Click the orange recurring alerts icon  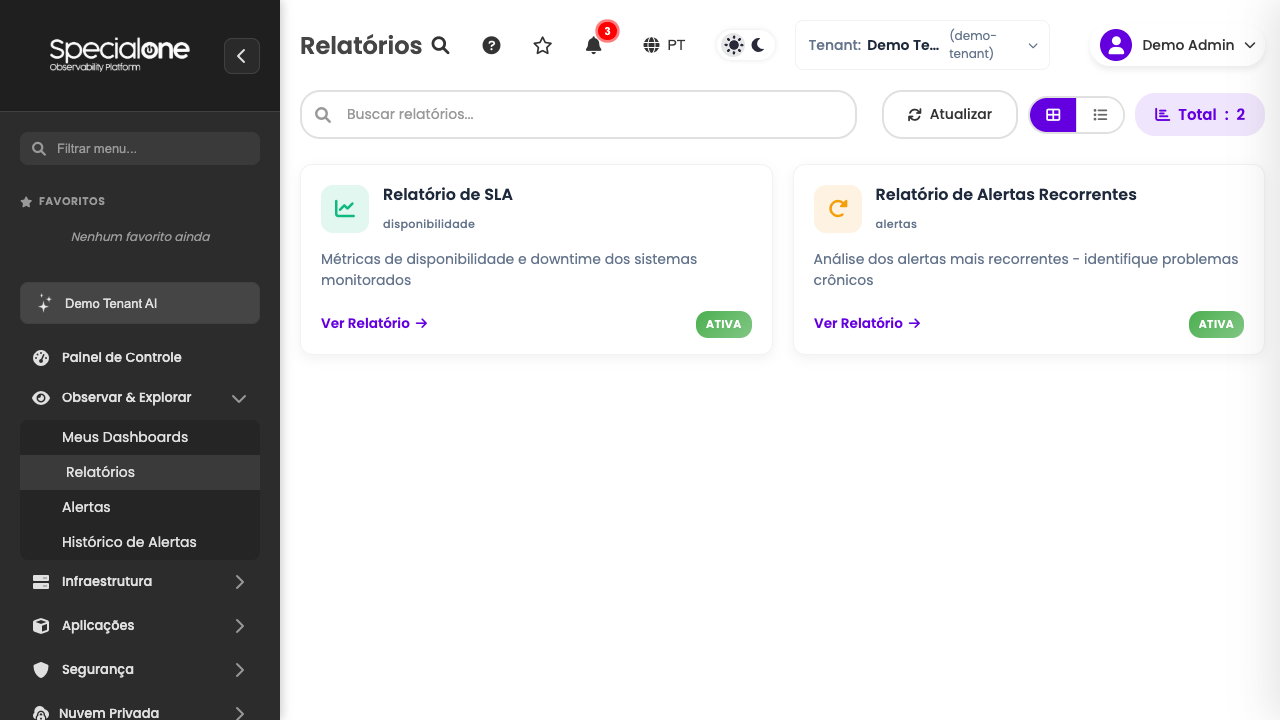point(838,209)
